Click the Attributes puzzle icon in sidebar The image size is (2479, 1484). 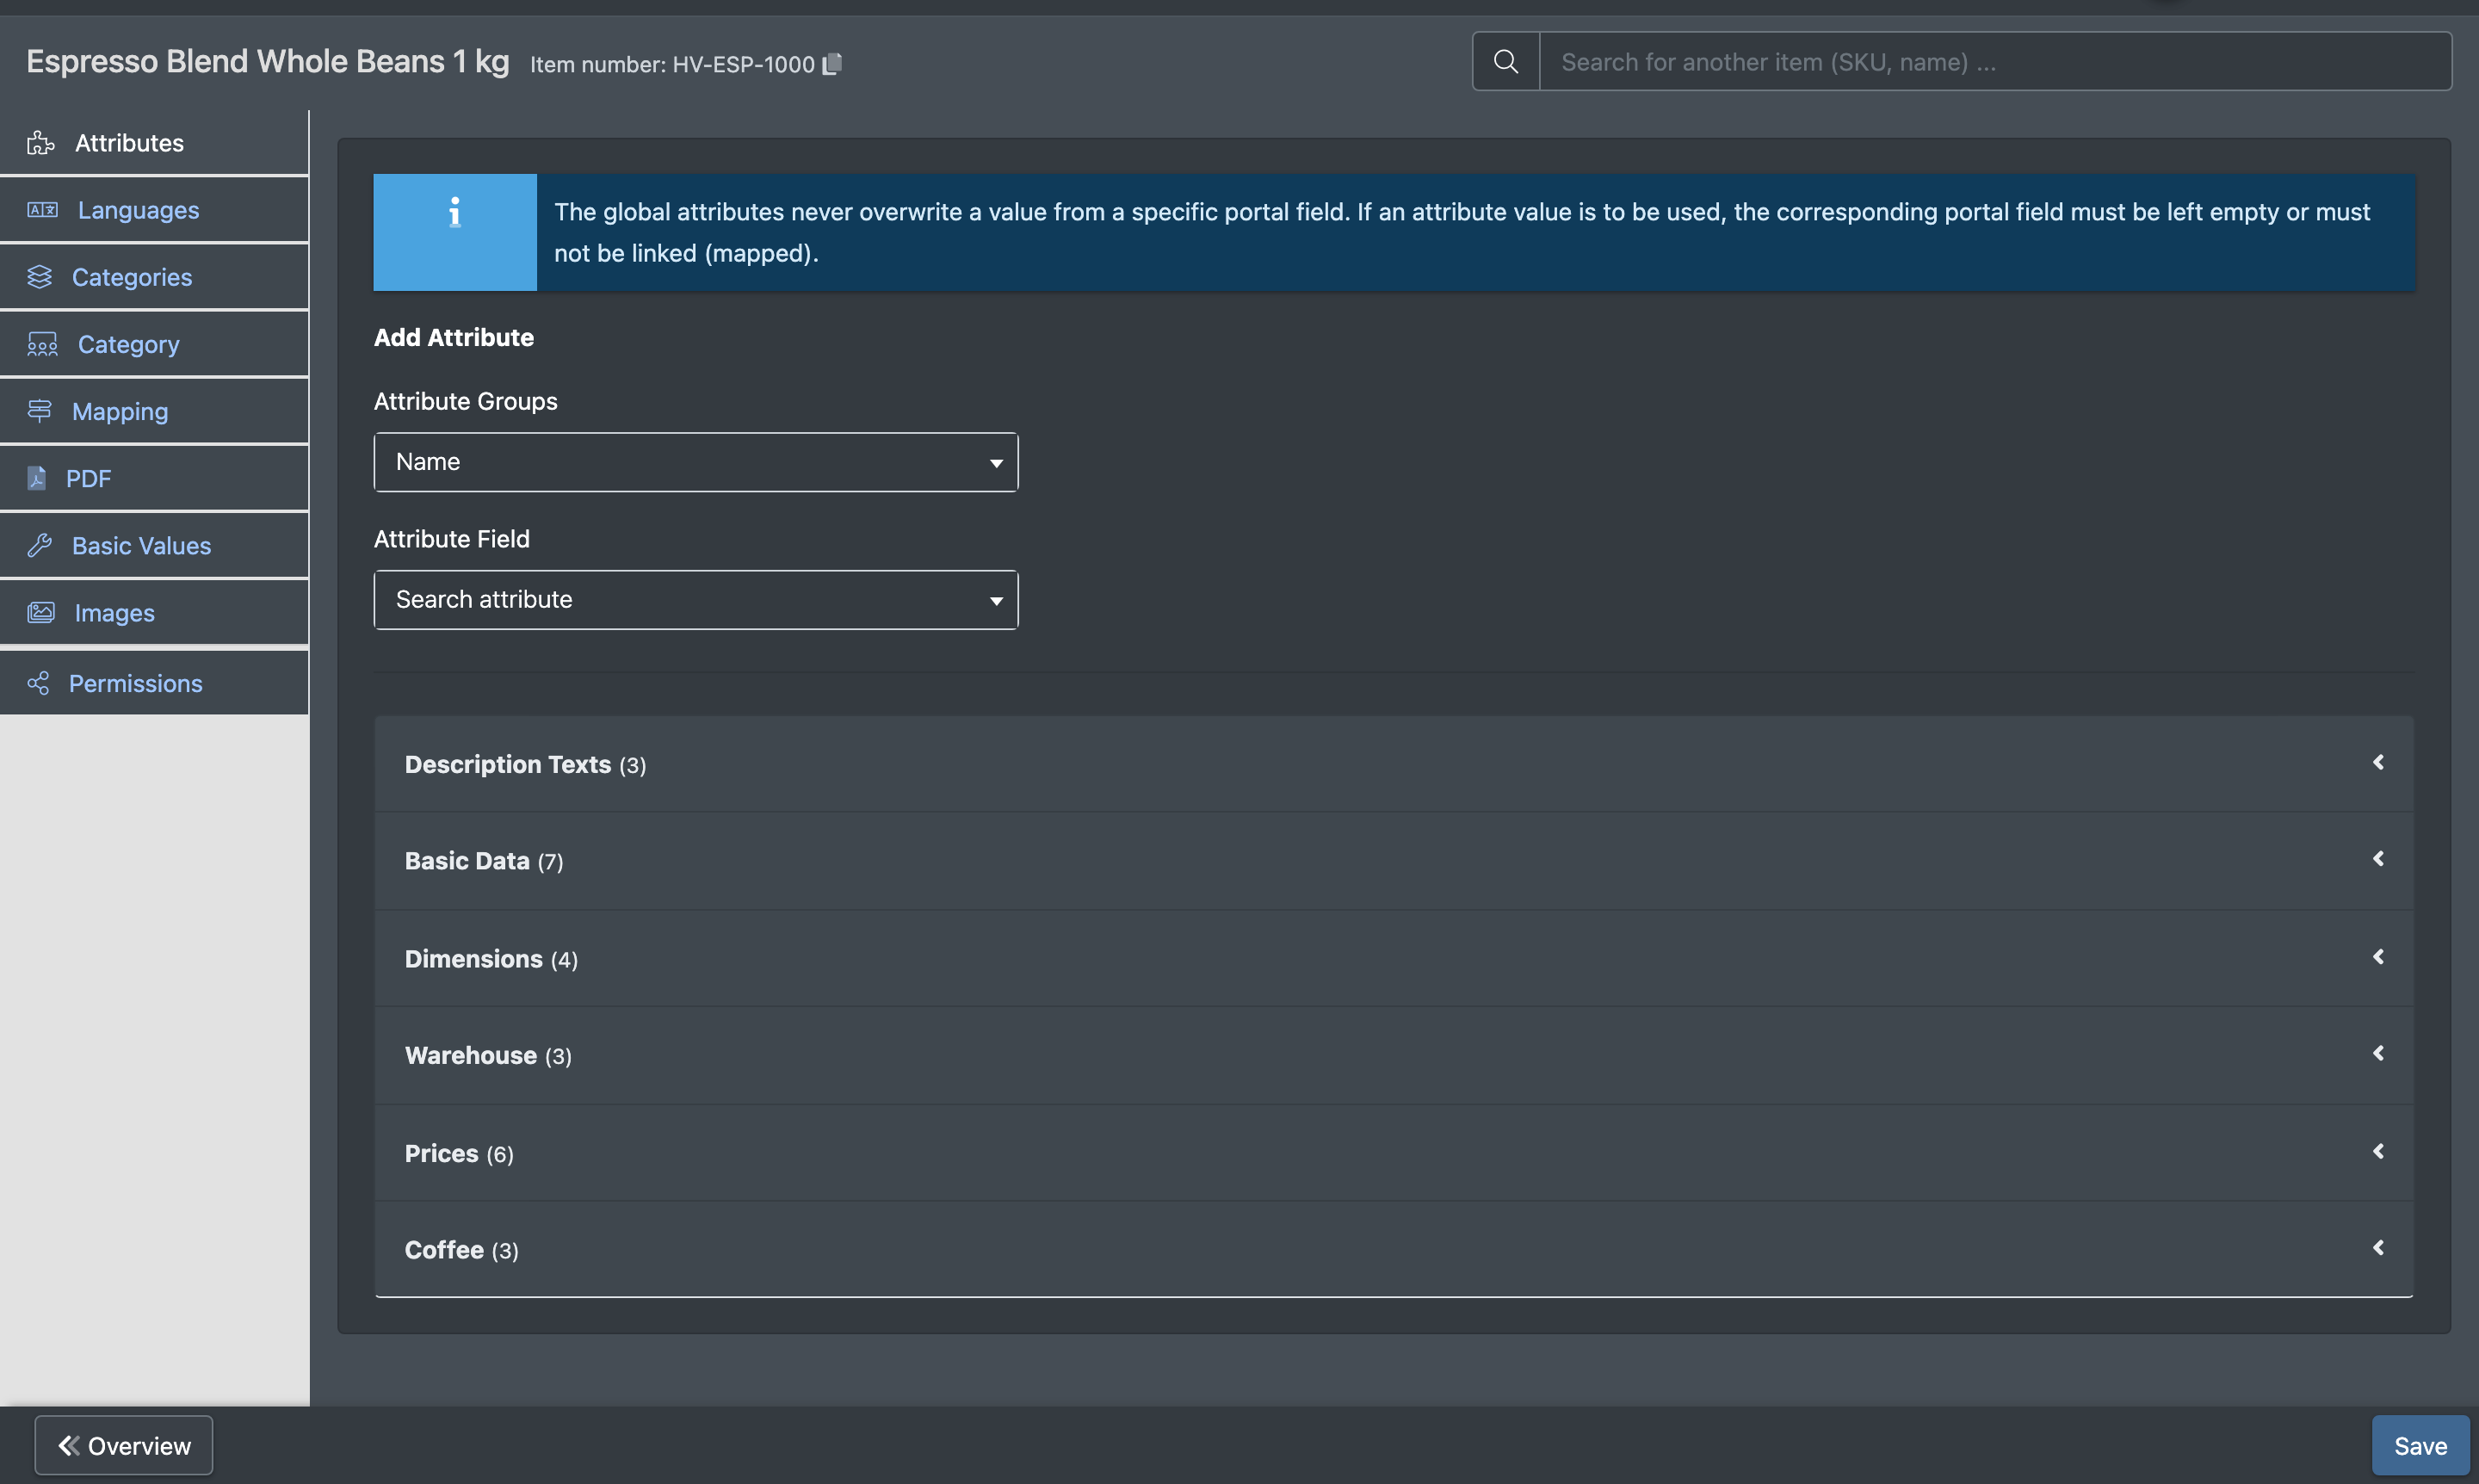(41, 143)
